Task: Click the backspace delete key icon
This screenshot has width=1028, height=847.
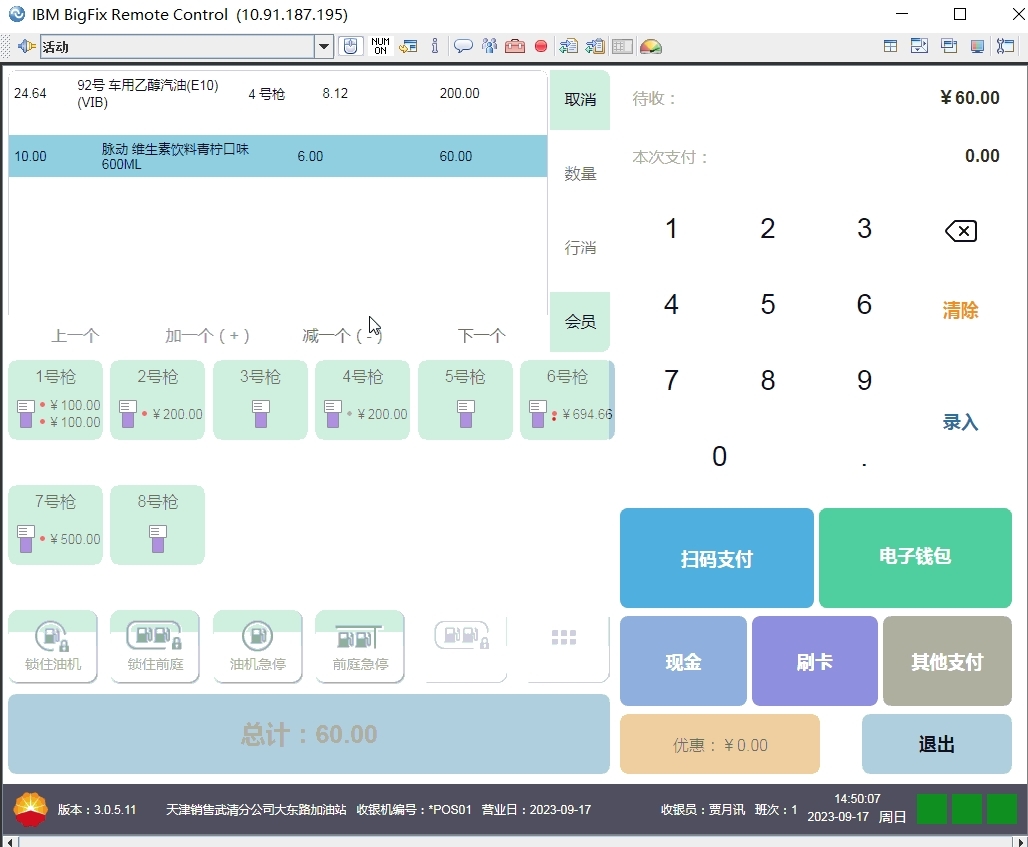Action: tap(960, 232)
